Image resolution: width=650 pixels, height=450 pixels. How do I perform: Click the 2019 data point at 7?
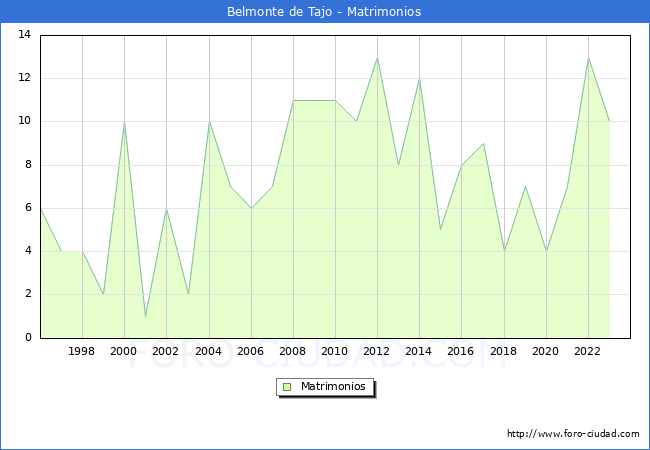click(x=525, y=186)
